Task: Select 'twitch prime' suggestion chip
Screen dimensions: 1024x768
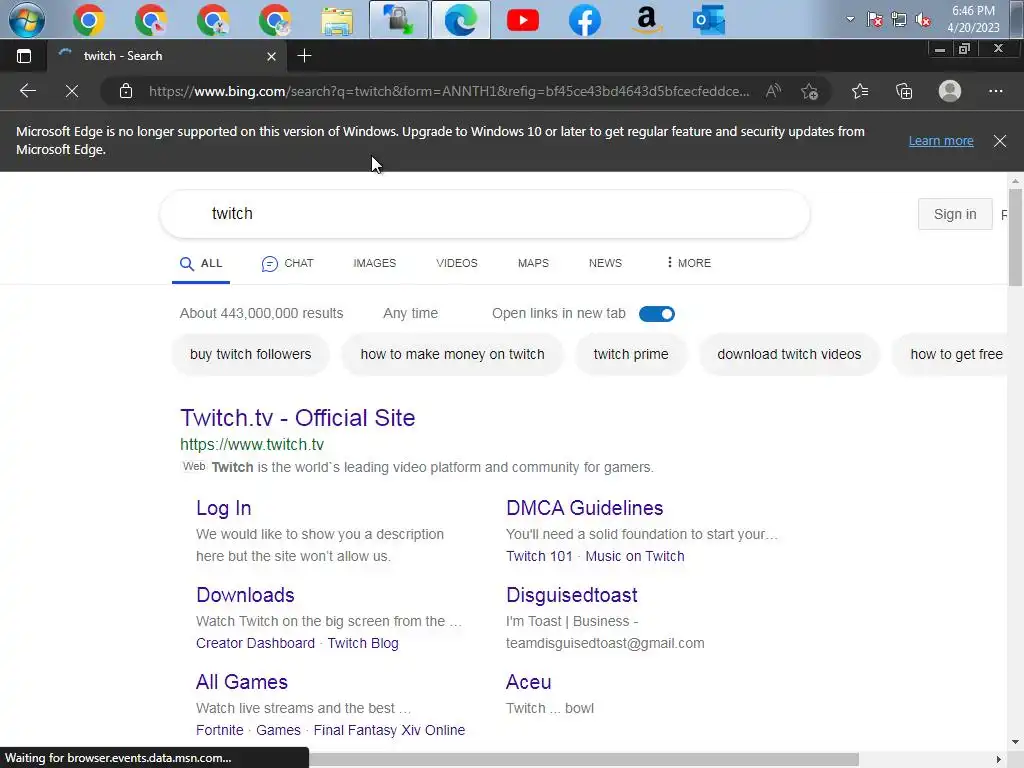Action: pos(631,354)
